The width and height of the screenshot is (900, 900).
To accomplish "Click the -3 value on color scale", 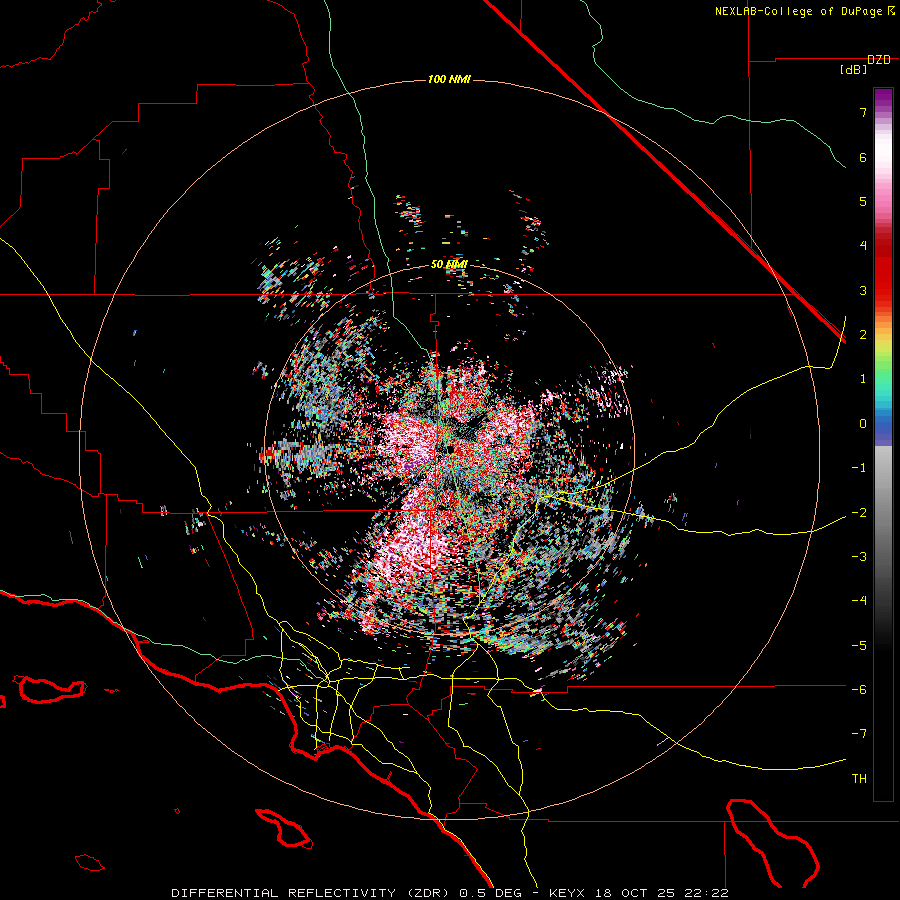I will click(x=859, y=557).
